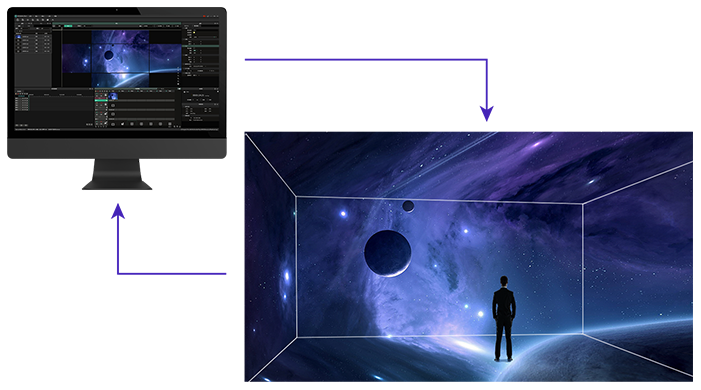The height and width of the screenshot is (390, 701).
Task: Click the yellow color swatch in the properties panel
Action: [x=194, y=32]
